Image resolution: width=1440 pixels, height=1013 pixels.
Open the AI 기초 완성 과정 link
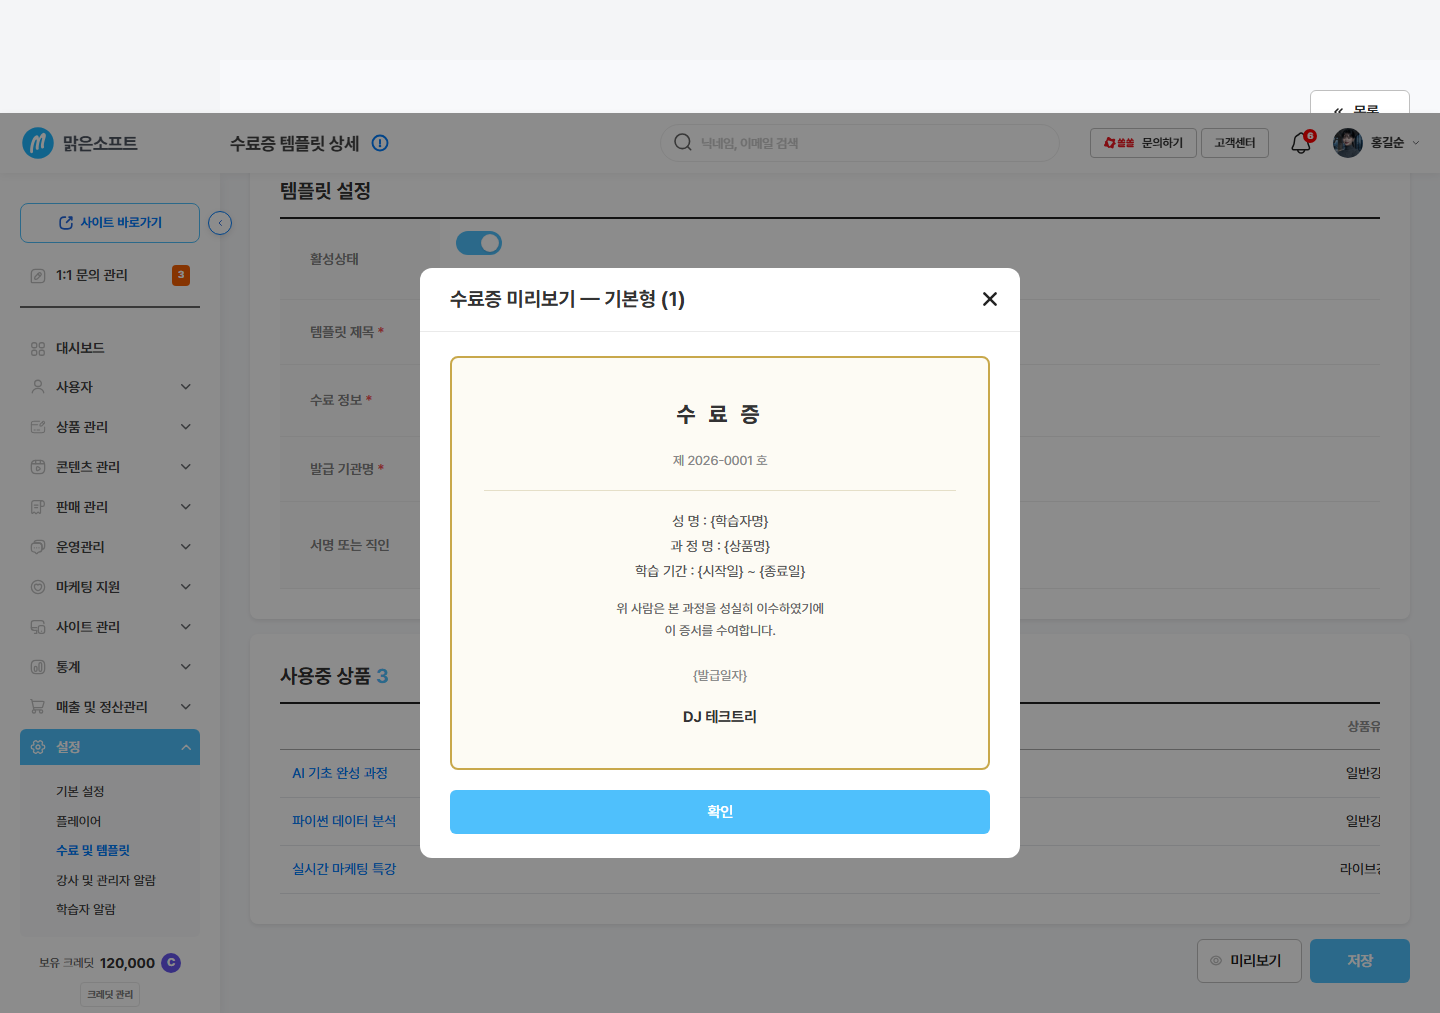pos(340,773)
